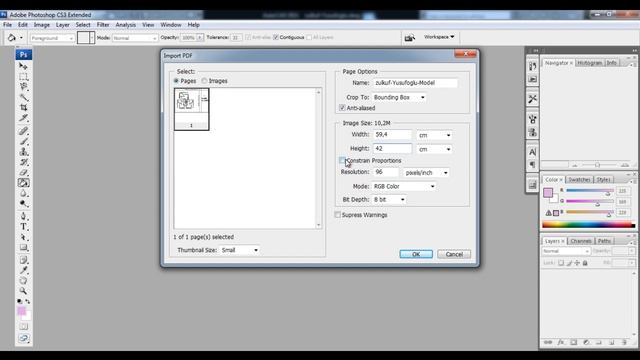Select the Crop tool
Screen dimensions: 640x360
[23, 107]
